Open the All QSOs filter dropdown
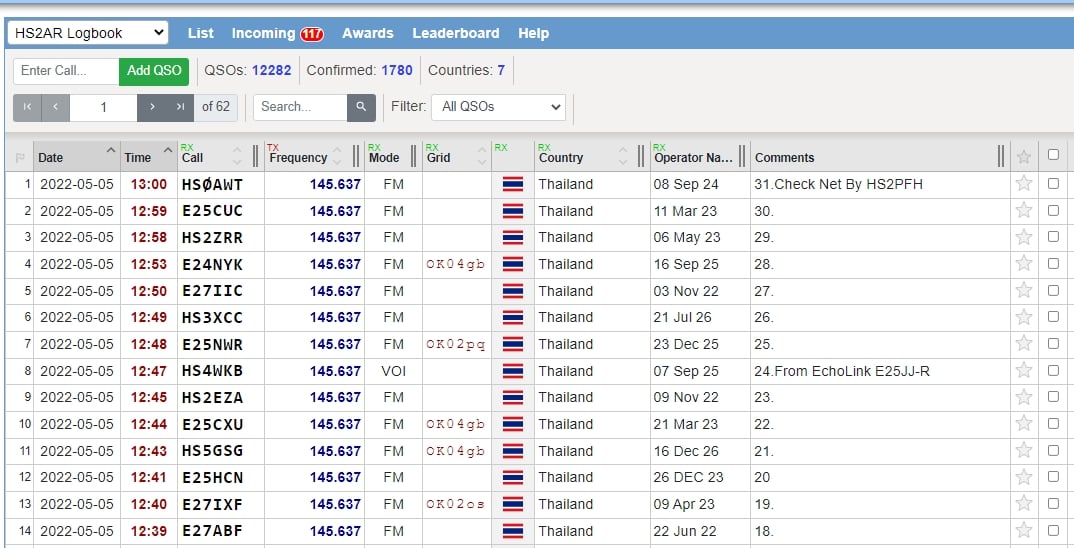The height and width of the screenshot is (548, 1074). 499,107
